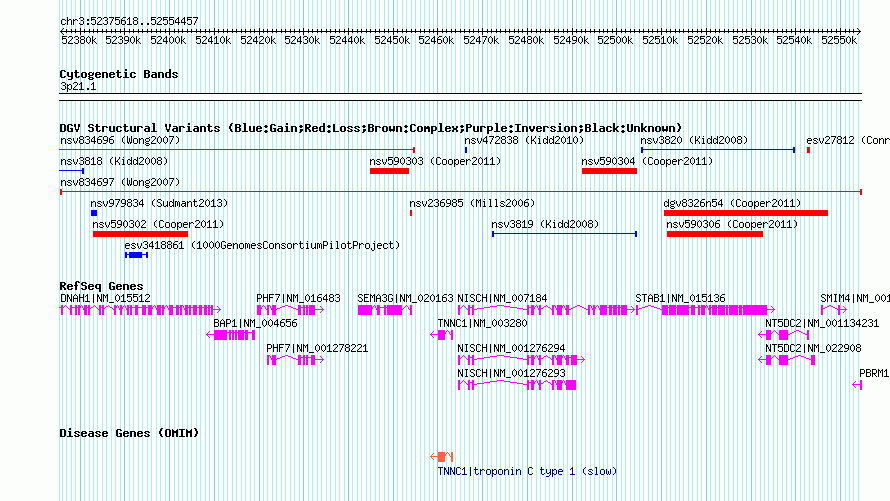Select the nsv472838 (Kidd2010) variant label

tap(524, 140)
